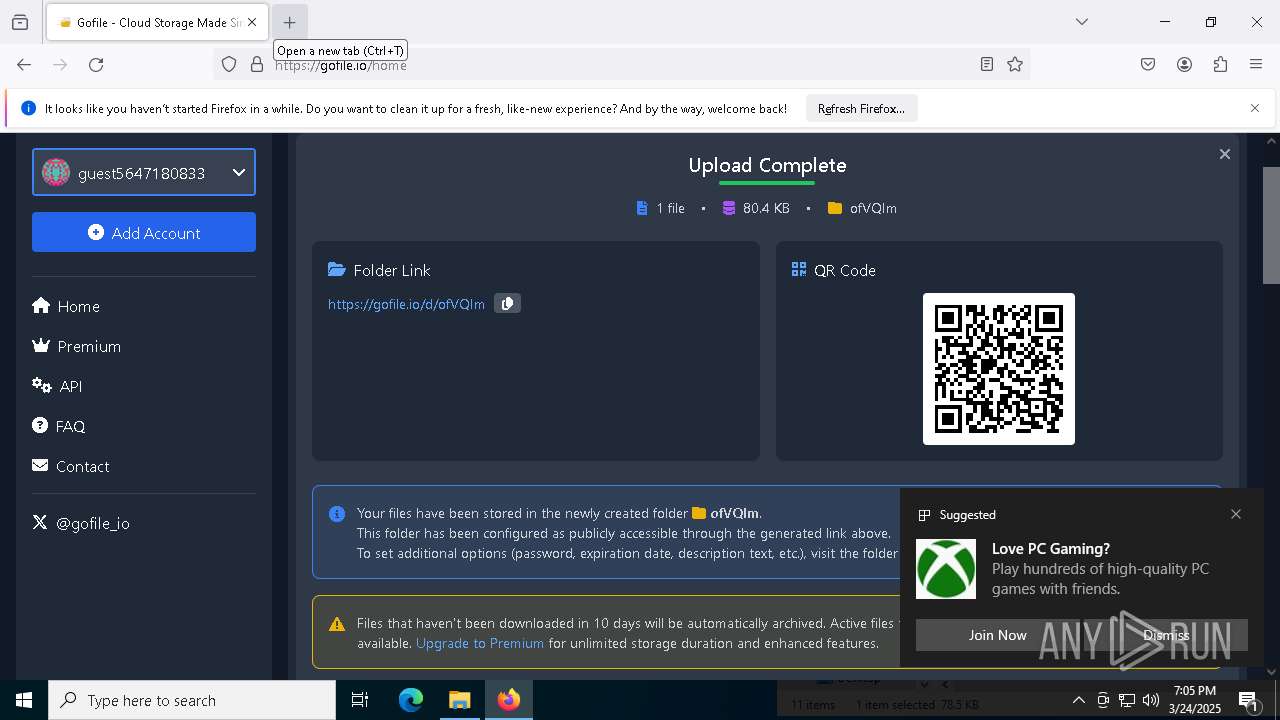The height and width of the screenshot is (720, 1280).
Task: Open the extensions puzzle icon
Action: tap(1220, 65)
